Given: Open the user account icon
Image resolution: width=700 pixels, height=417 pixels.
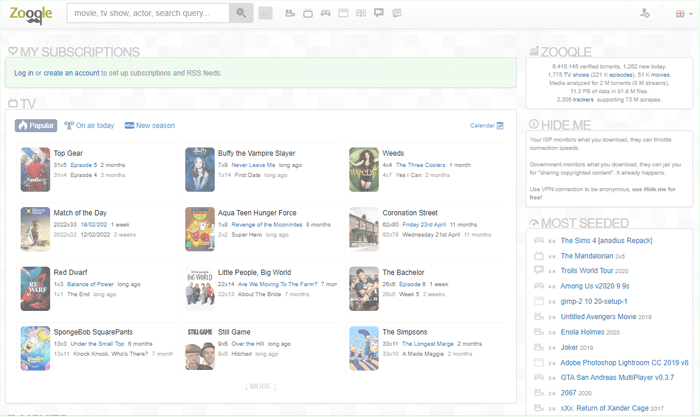Looking at the screenshot, I should coord(645,13).
